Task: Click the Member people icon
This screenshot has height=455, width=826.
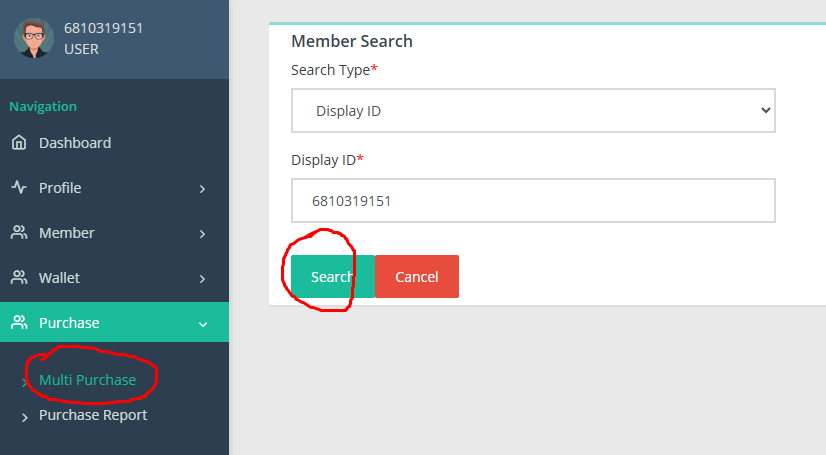Action: point(19,233)
